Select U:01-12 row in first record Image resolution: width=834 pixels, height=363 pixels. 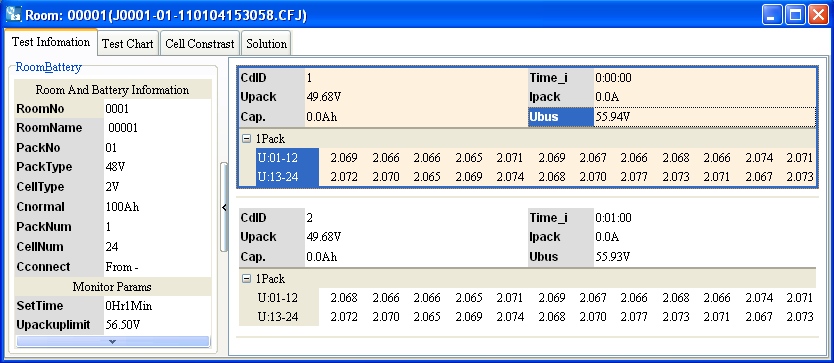[287, 158]
